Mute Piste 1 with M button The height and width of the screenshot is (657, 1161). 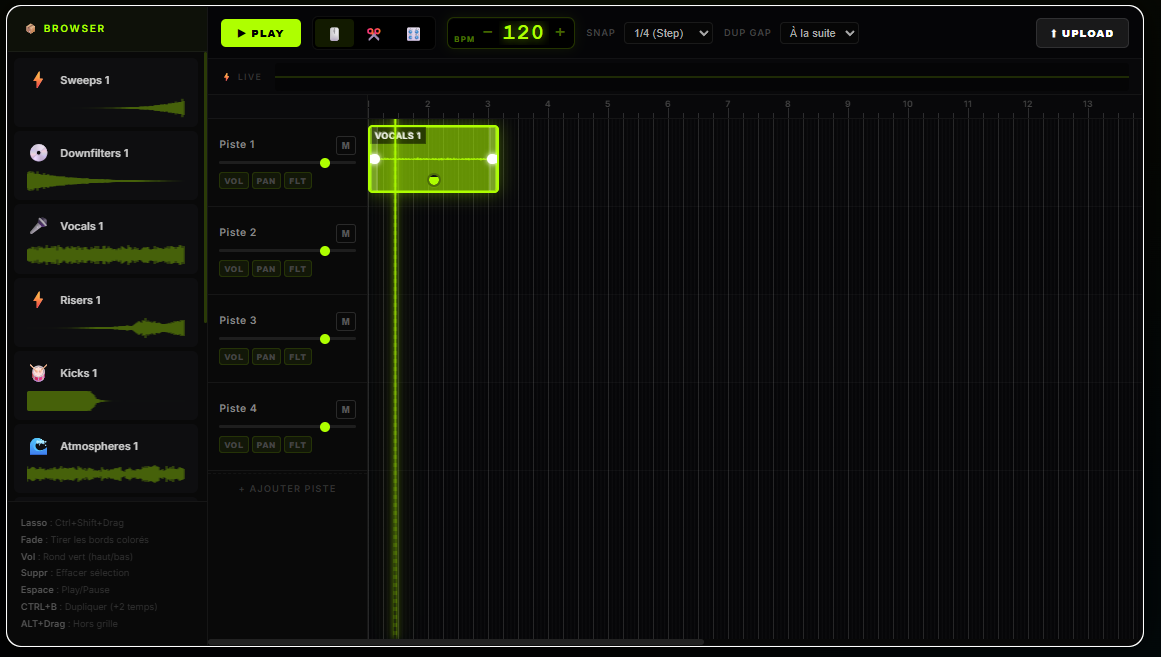point(345,146)
